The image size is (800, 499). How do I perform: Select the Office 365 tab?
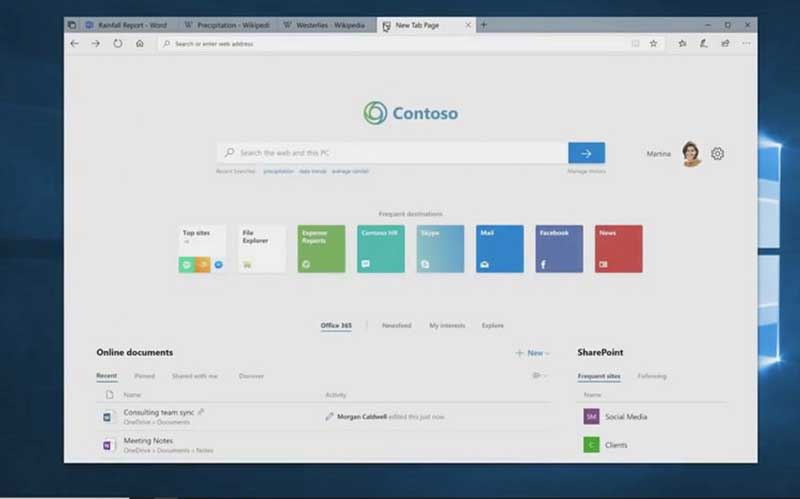pos(336,326)
